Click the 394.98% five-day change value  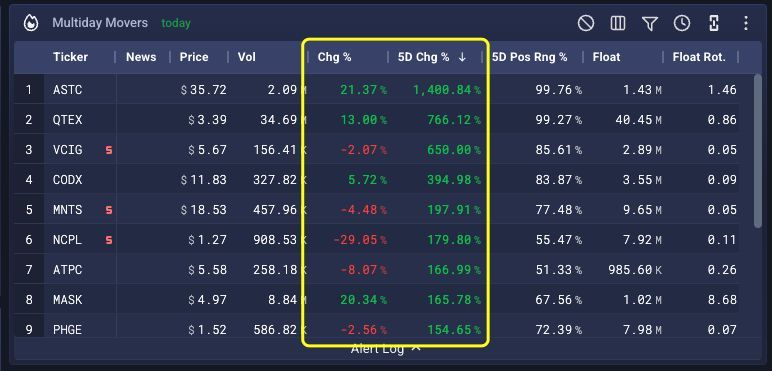coord(454,180)
